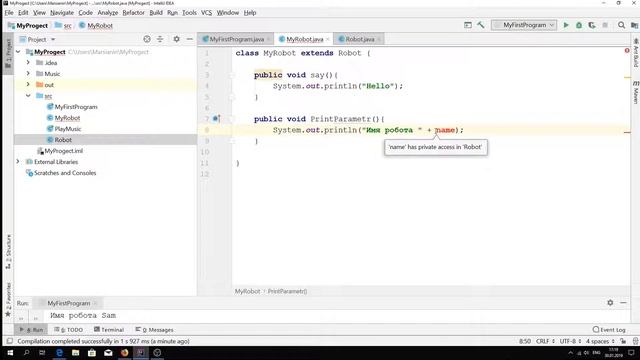640x360 pixels.
Task: Toggle tool window bars icon in status bar
Action: pyautogui.click(x=10, y=341)
